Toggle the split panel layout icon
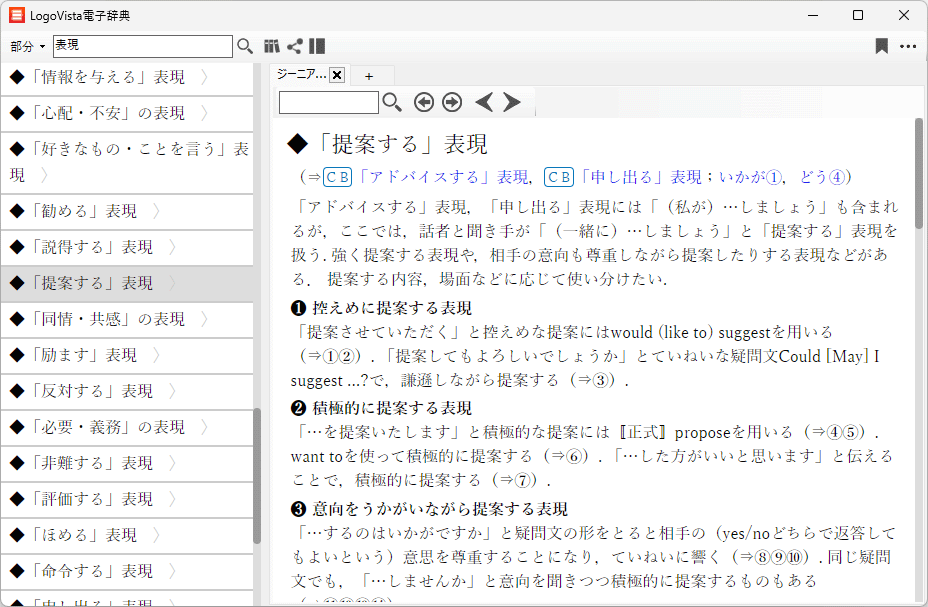Image resolution: width=928 pixels, height=607 pixels. tap(317, 46)
